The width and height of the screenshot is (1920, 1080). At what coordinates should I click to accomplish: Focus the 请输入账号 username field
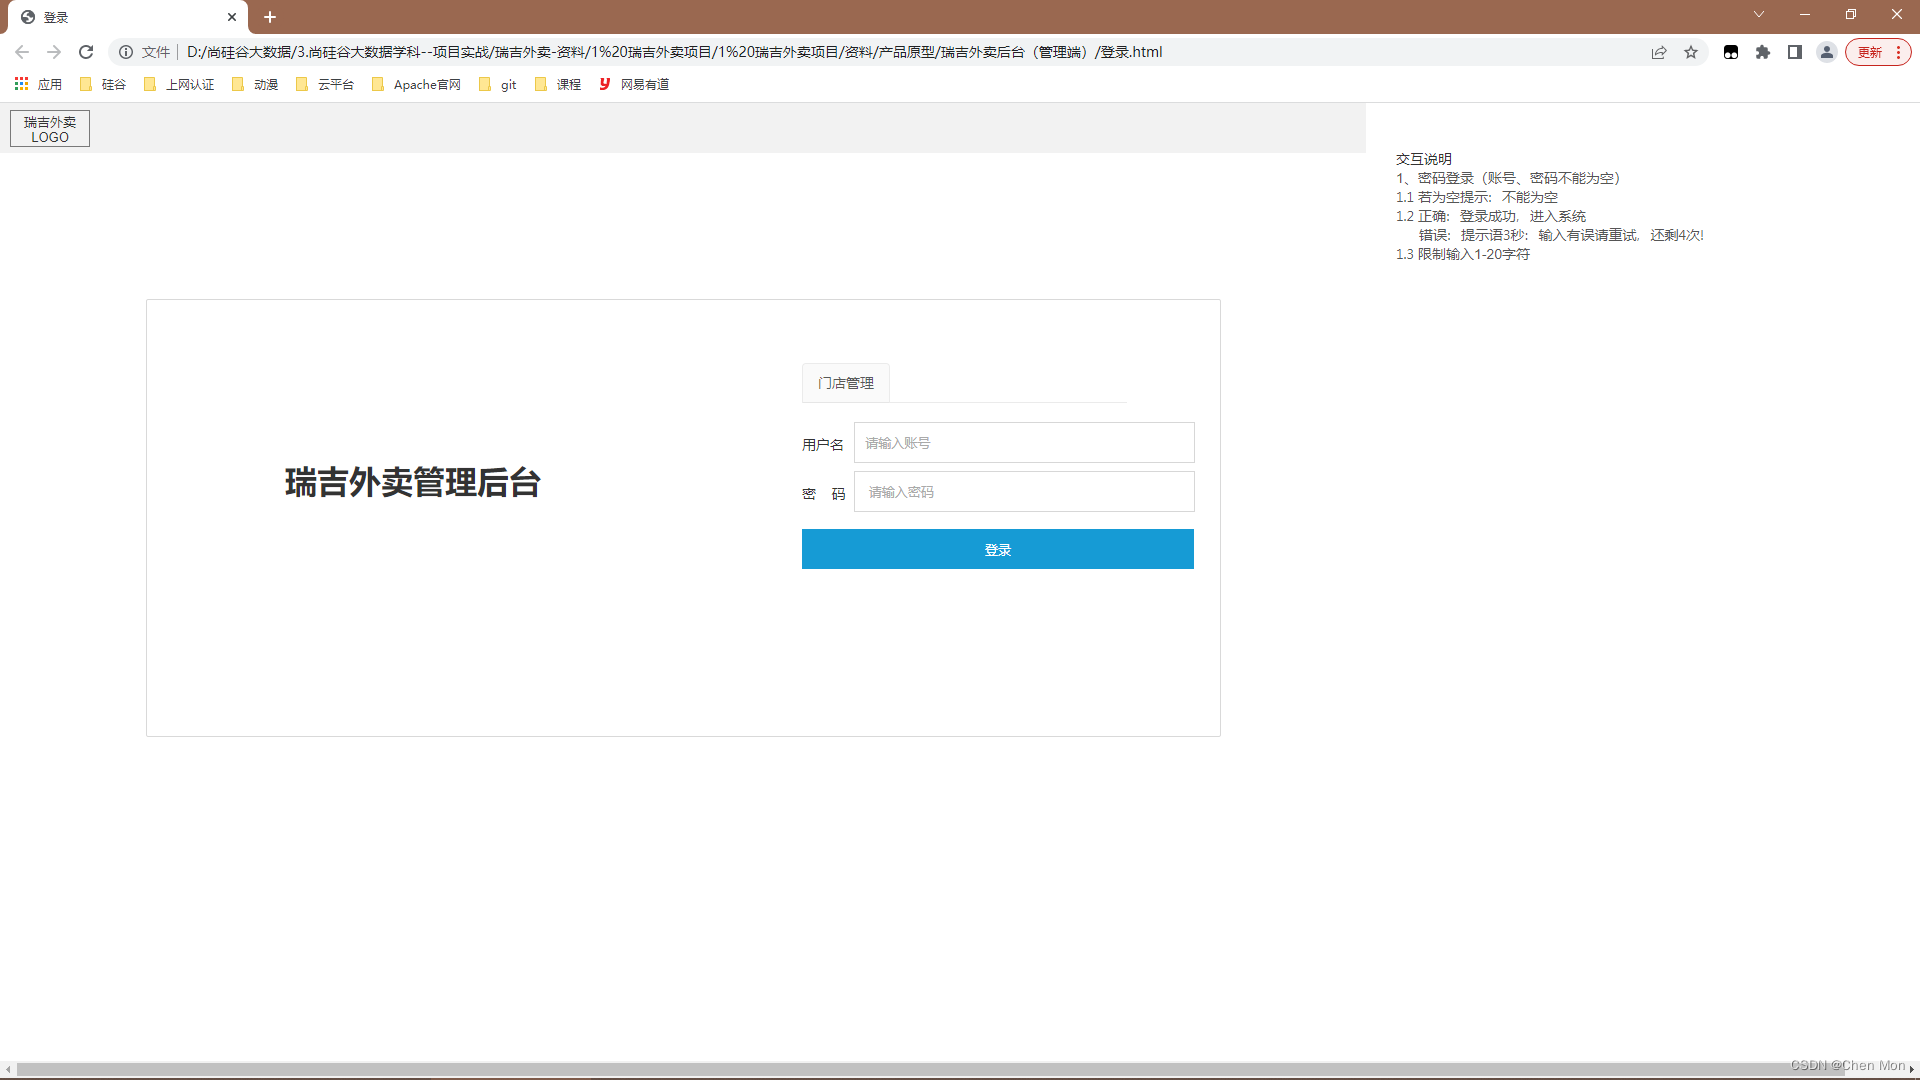(1024, 443)
